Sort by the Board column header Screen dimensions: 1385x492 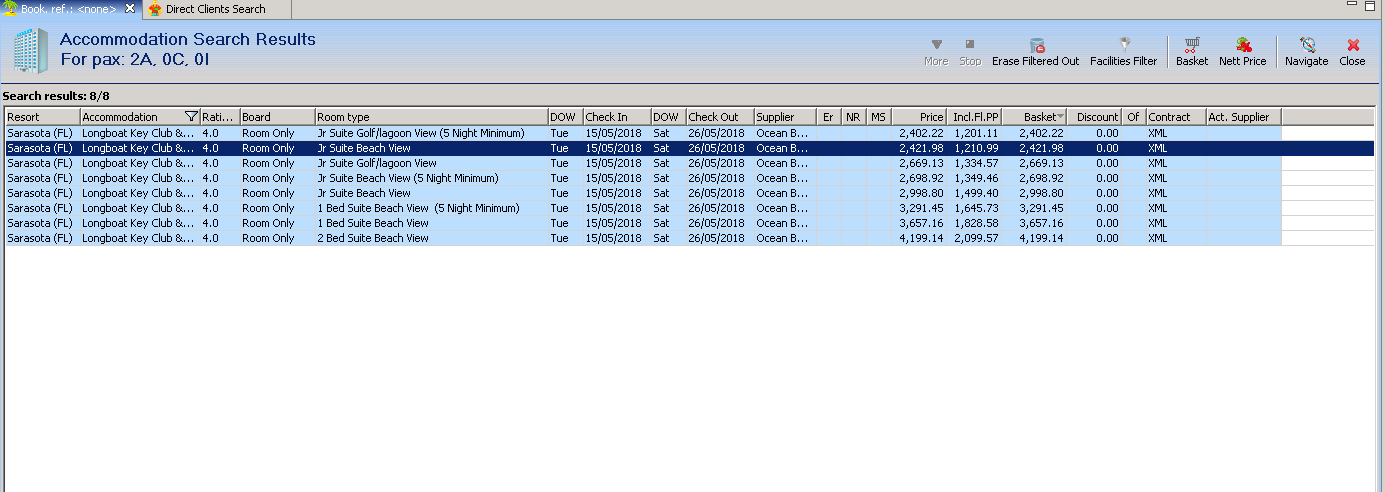(277, 117)
